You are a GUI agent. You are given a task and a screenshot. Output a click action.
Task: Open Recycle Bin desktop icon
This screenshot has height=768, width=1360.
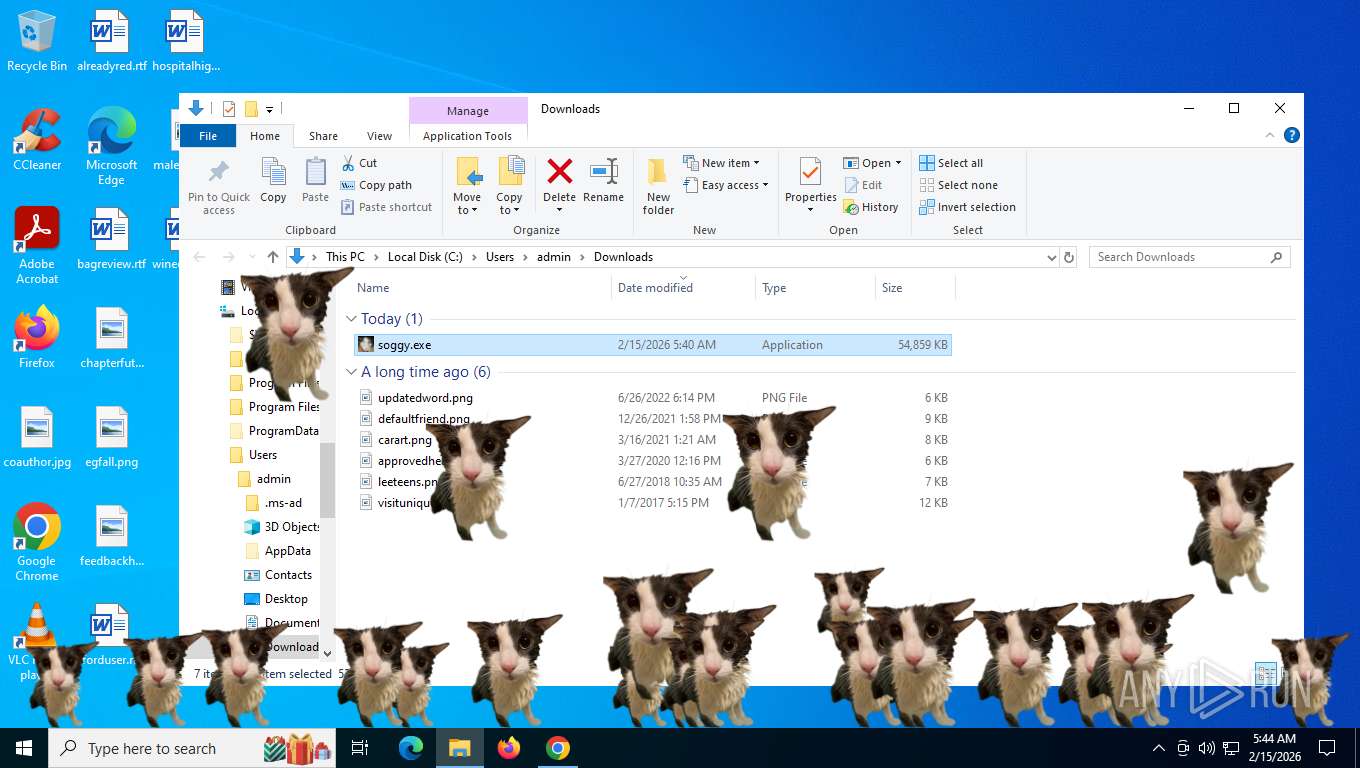tap(37, 42)
